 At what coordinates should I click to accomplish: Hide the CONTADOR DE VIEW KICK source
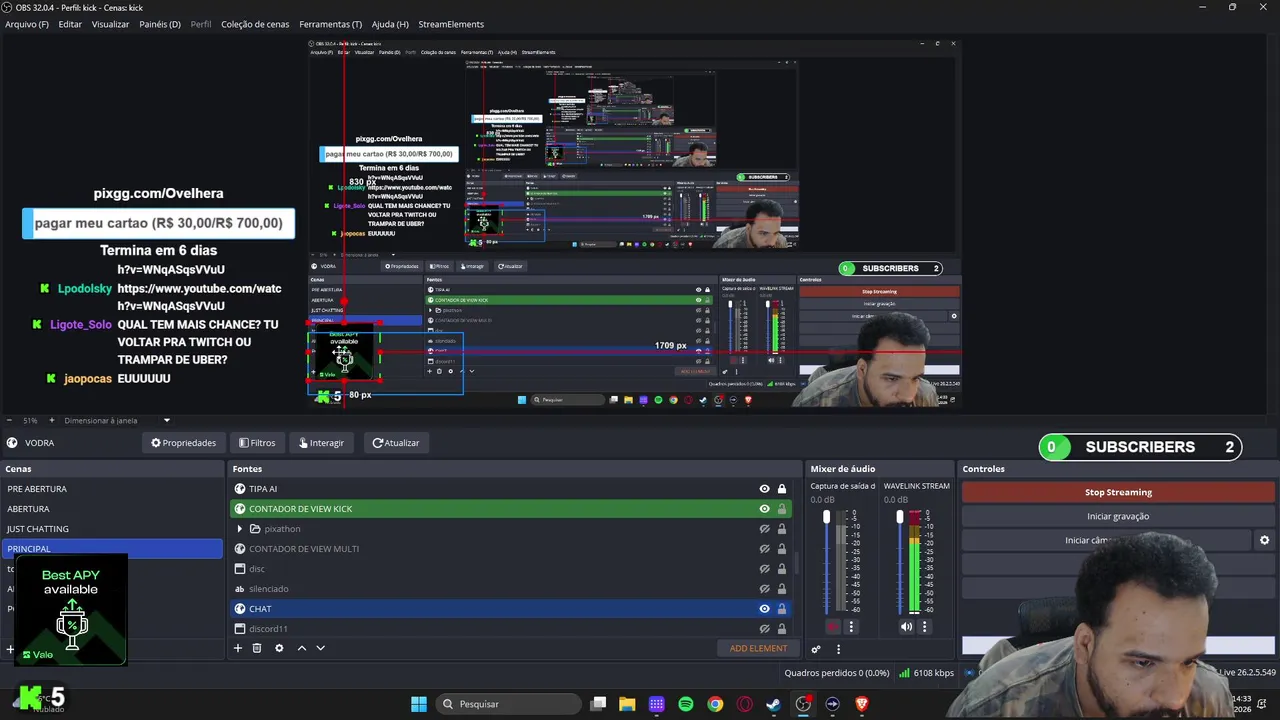(764, 509)
